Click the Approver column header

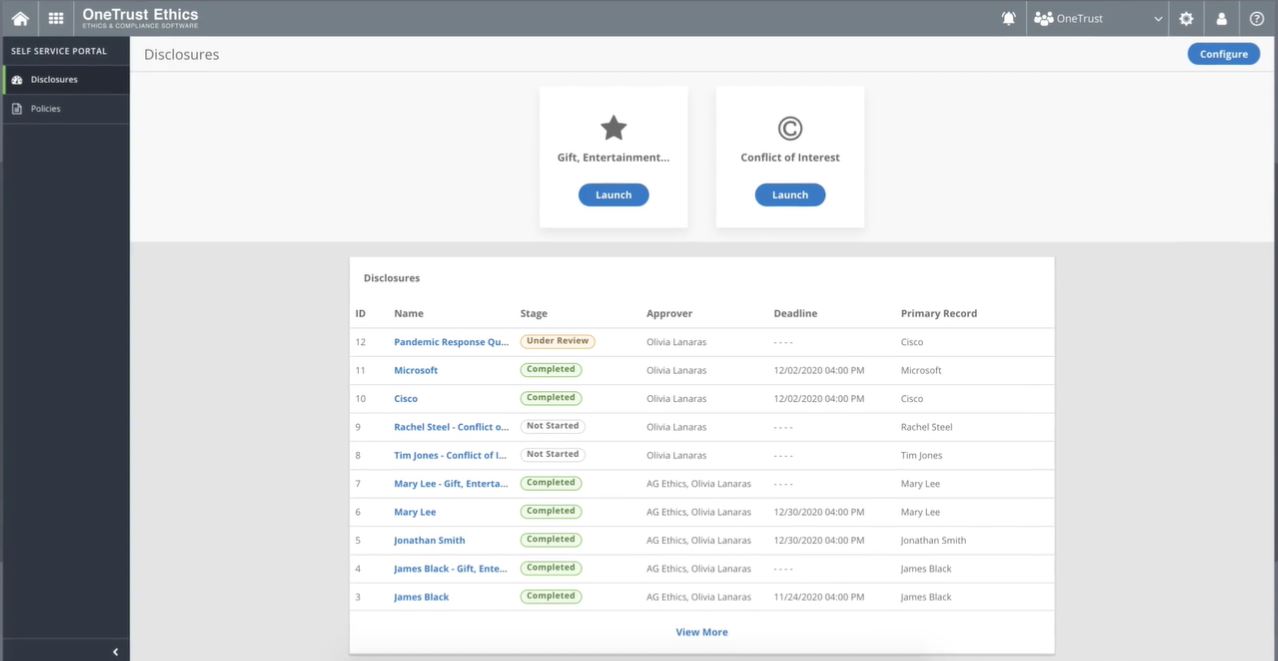point(669,313)
